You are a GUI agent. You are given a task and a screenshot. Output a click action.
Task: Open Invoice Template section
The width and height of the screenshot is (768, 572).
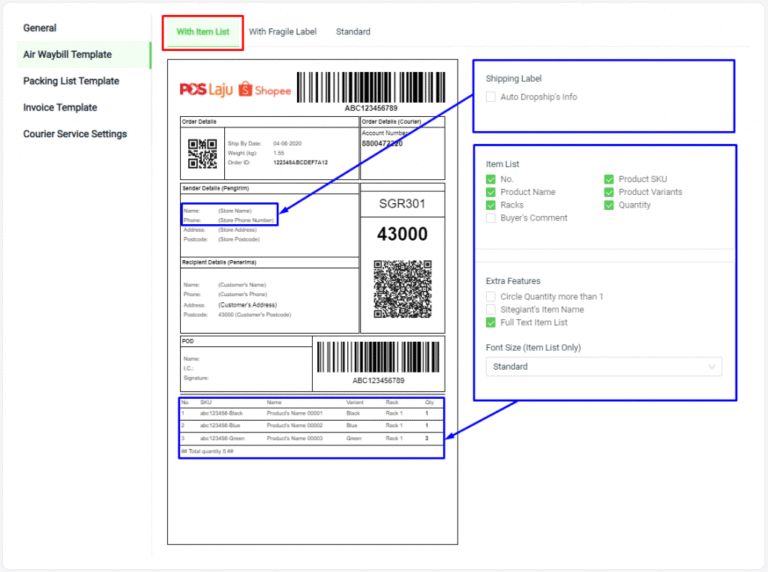(x=60, y=107)
